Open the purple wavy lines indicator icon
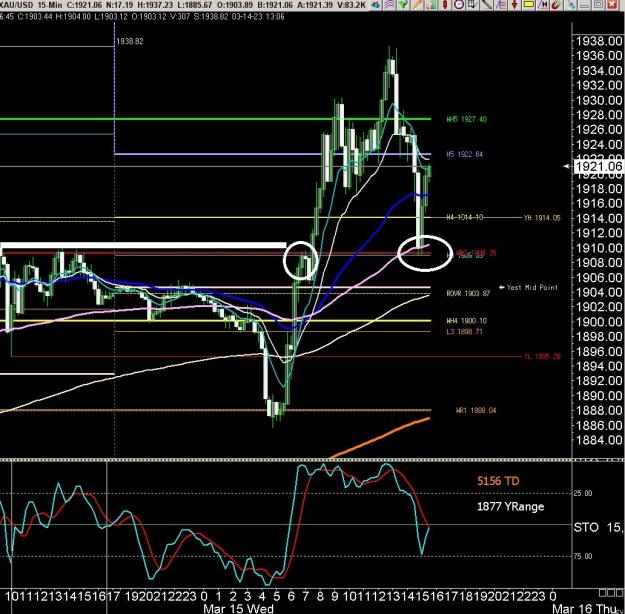The image size is (625, 614). click(389, 4)
